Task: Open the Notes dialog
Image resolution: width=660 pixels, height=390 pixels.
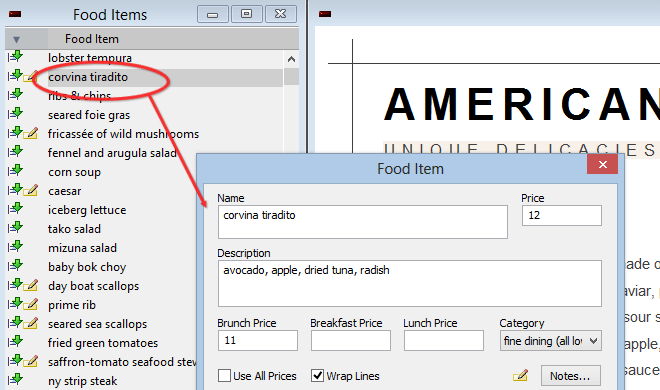Action: pyautogui.click(x=570, y=376)
